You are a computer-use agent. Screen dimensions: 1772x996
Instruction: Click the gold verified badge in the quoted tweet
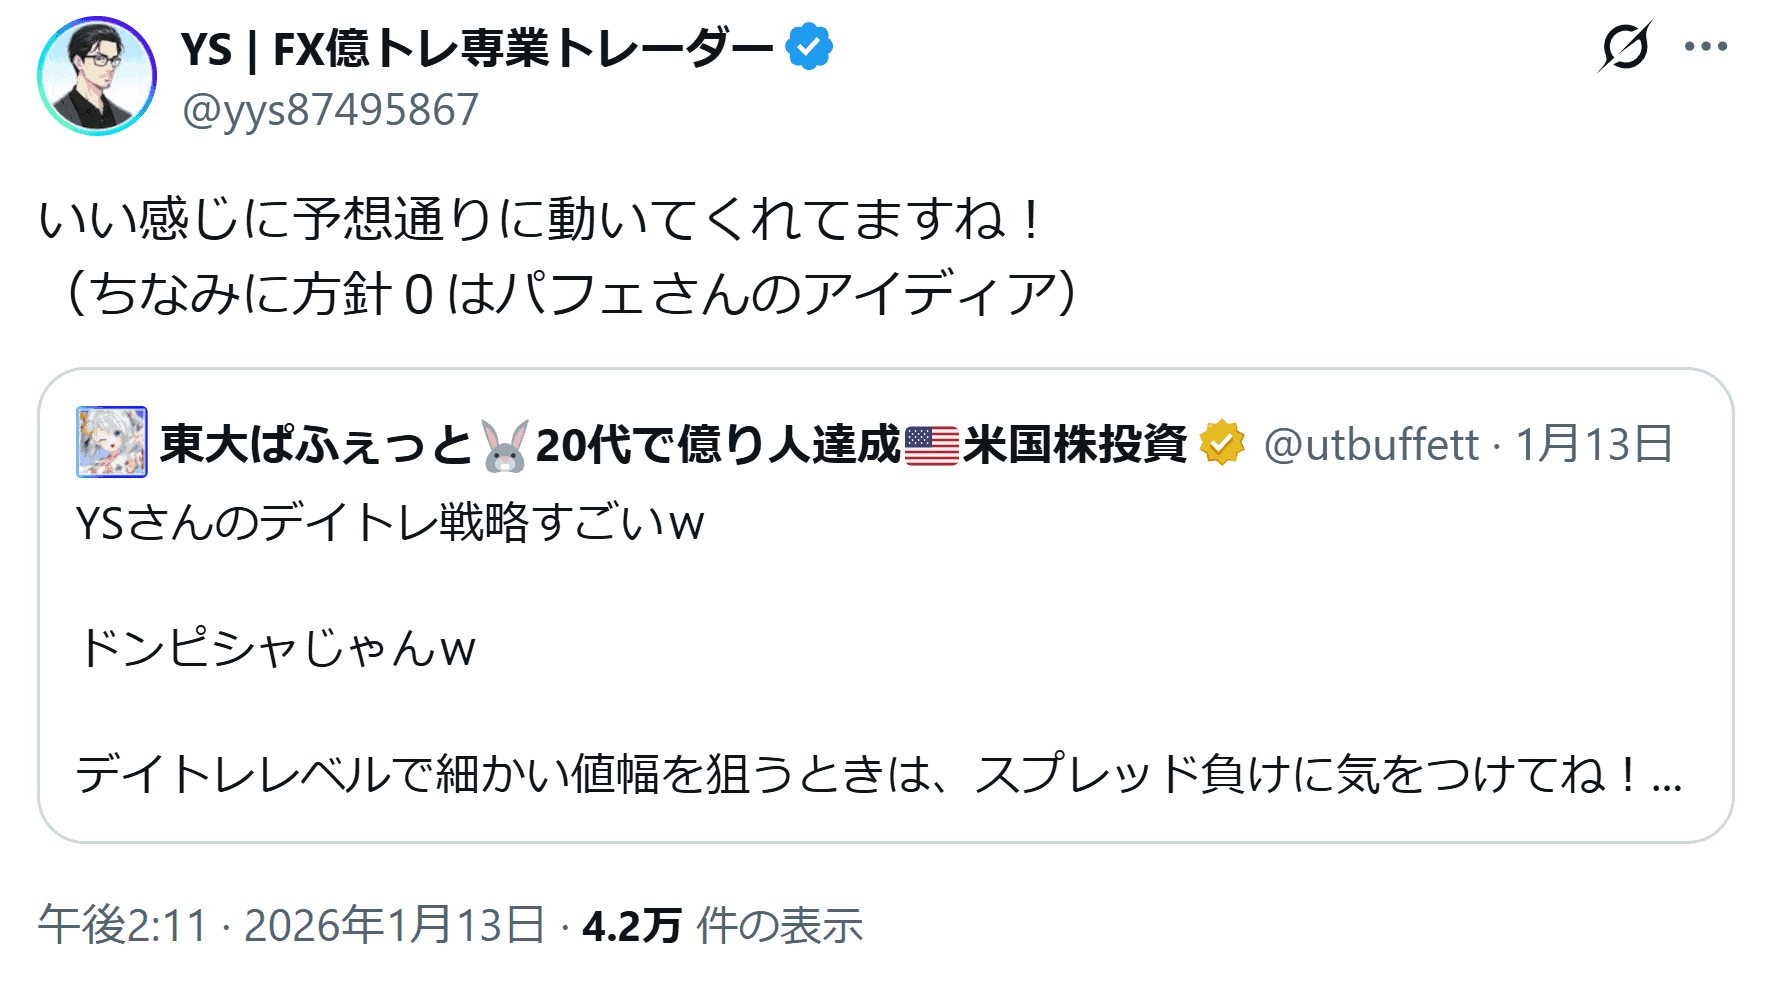1222,443
